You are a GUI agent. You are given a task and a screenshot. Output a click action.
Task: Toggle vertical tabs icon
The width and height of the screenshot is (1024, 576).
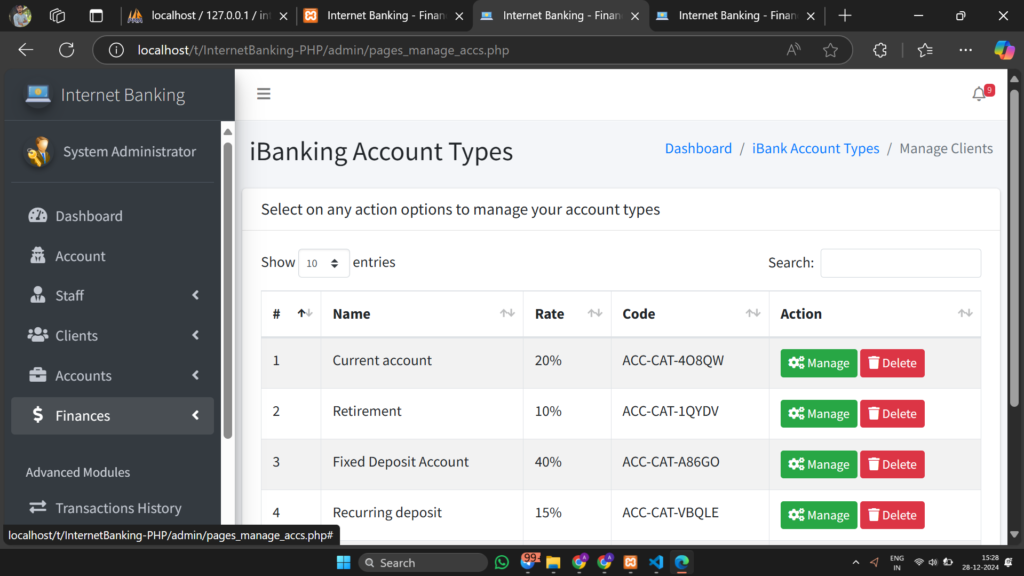pos(96,15)
